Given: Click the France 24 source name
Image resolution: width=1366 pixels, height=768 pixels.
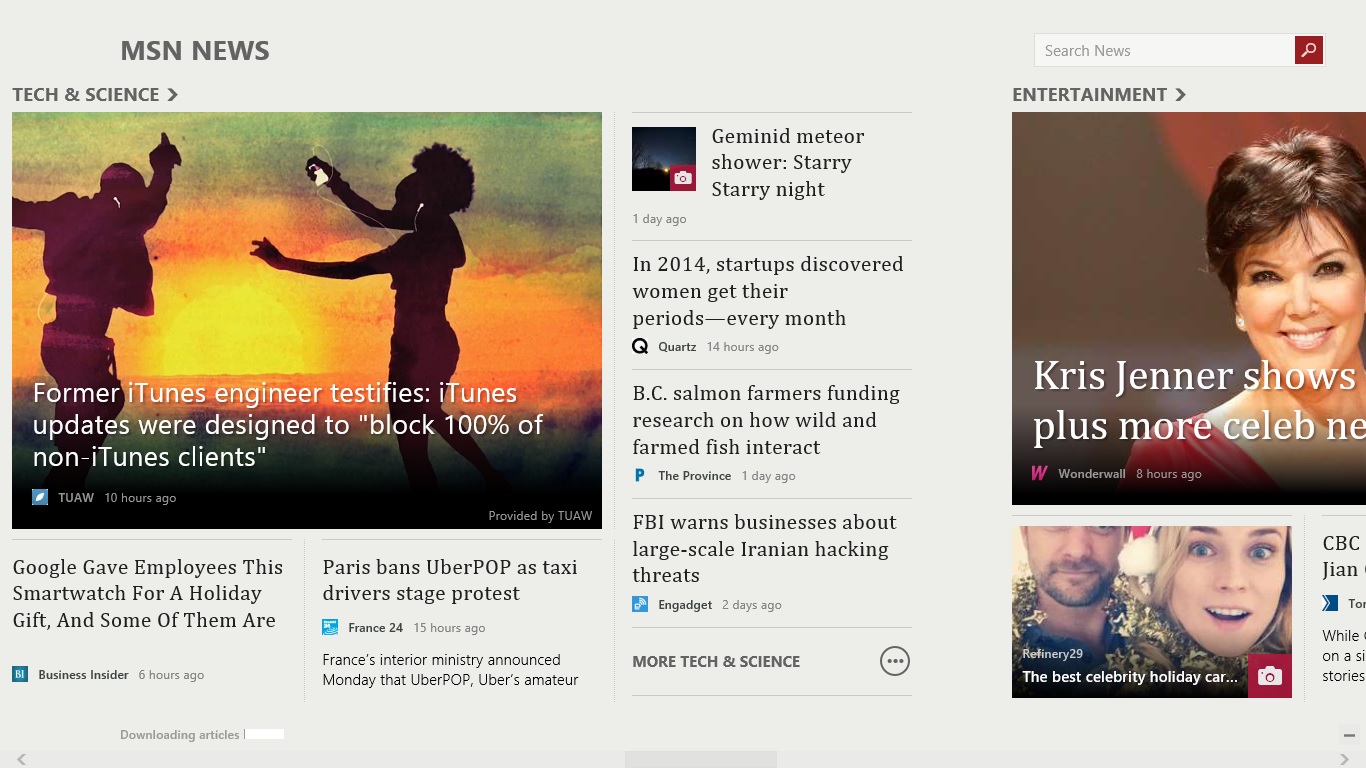Looking at the screenshot, I should [x=376, y=628].
